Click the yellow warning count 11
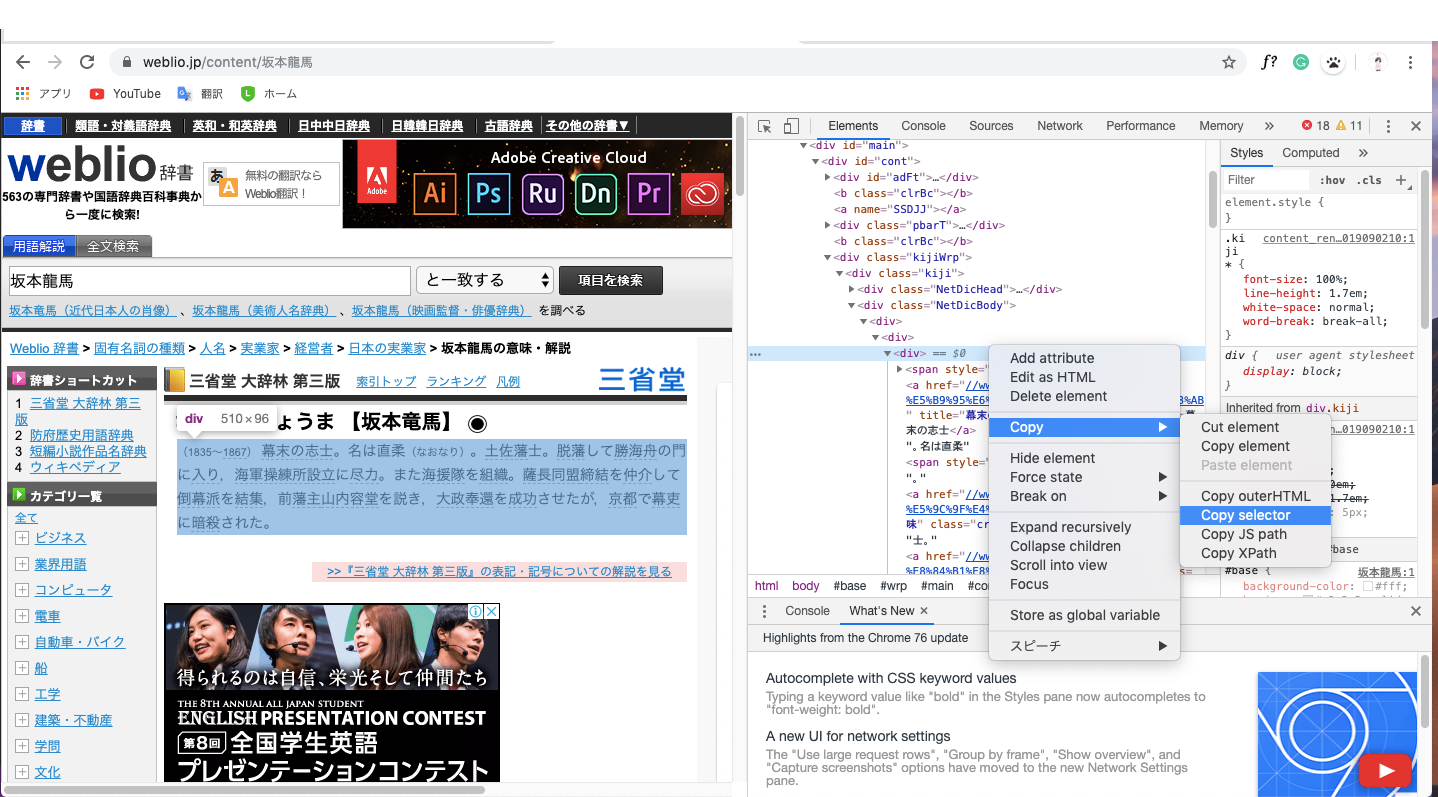The width and height of the screenshot is (1438, 797). 1349,126
